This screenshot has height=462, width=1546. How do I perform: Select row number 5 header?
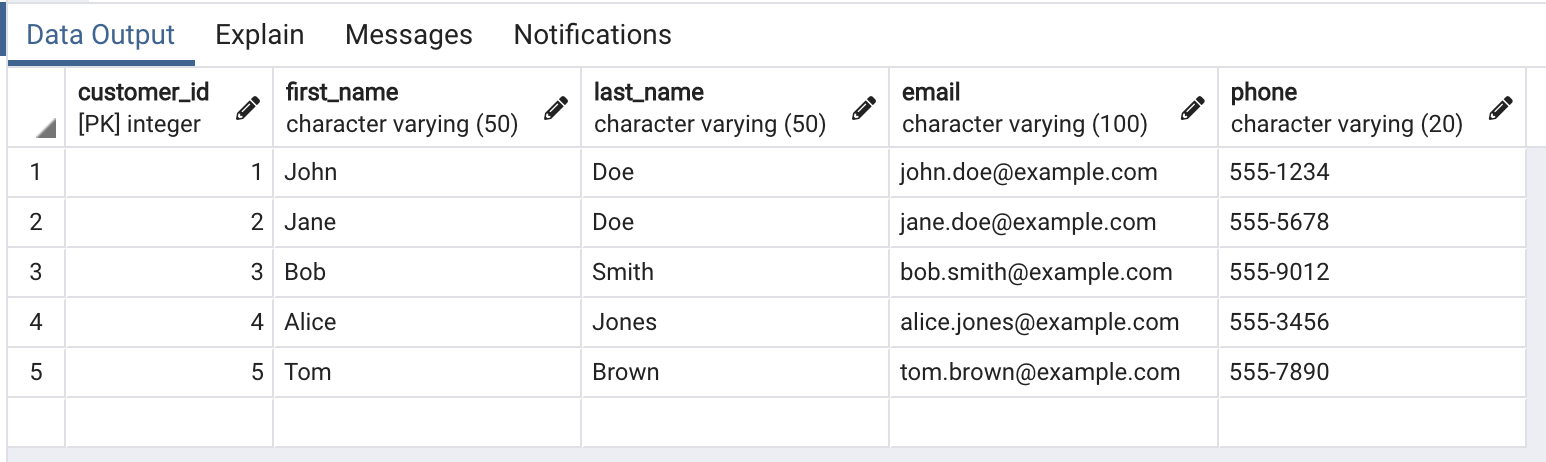point(36,372)
